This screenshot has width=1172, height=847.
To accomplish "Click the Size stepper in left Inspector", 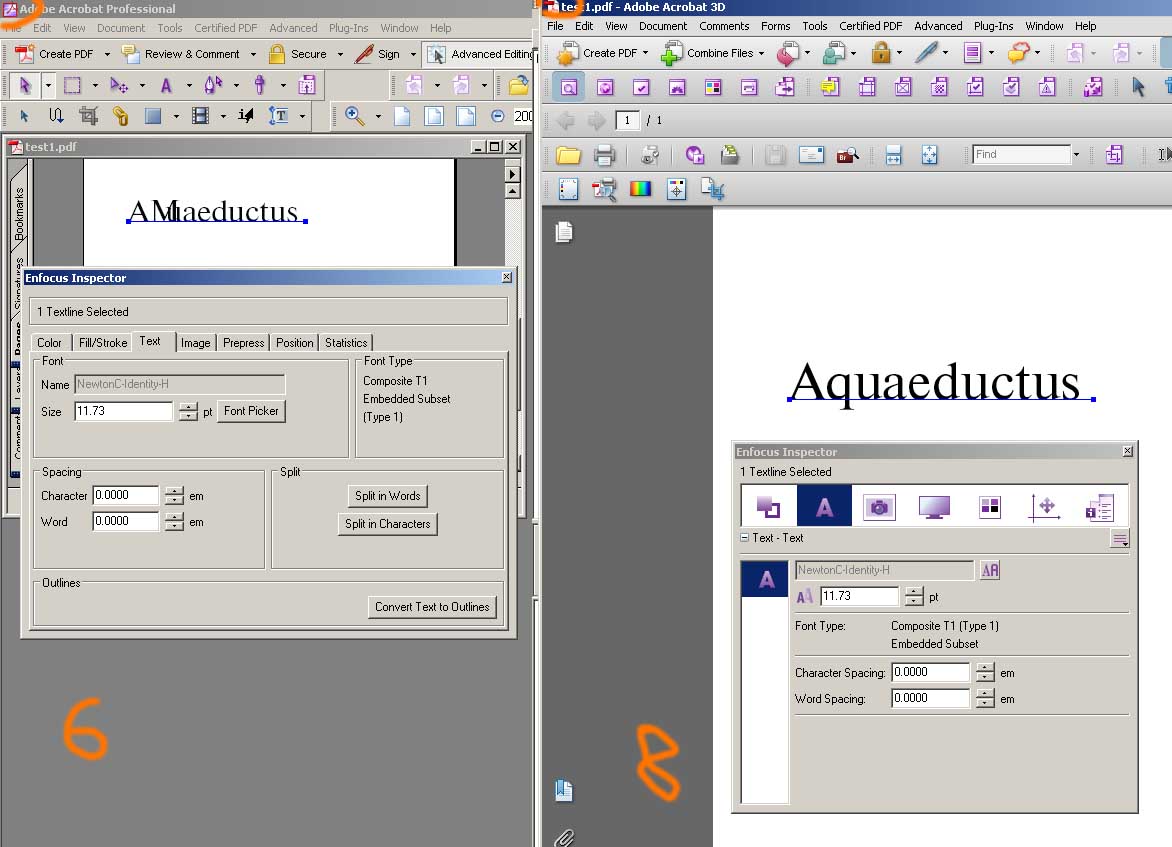I will 188,411.
